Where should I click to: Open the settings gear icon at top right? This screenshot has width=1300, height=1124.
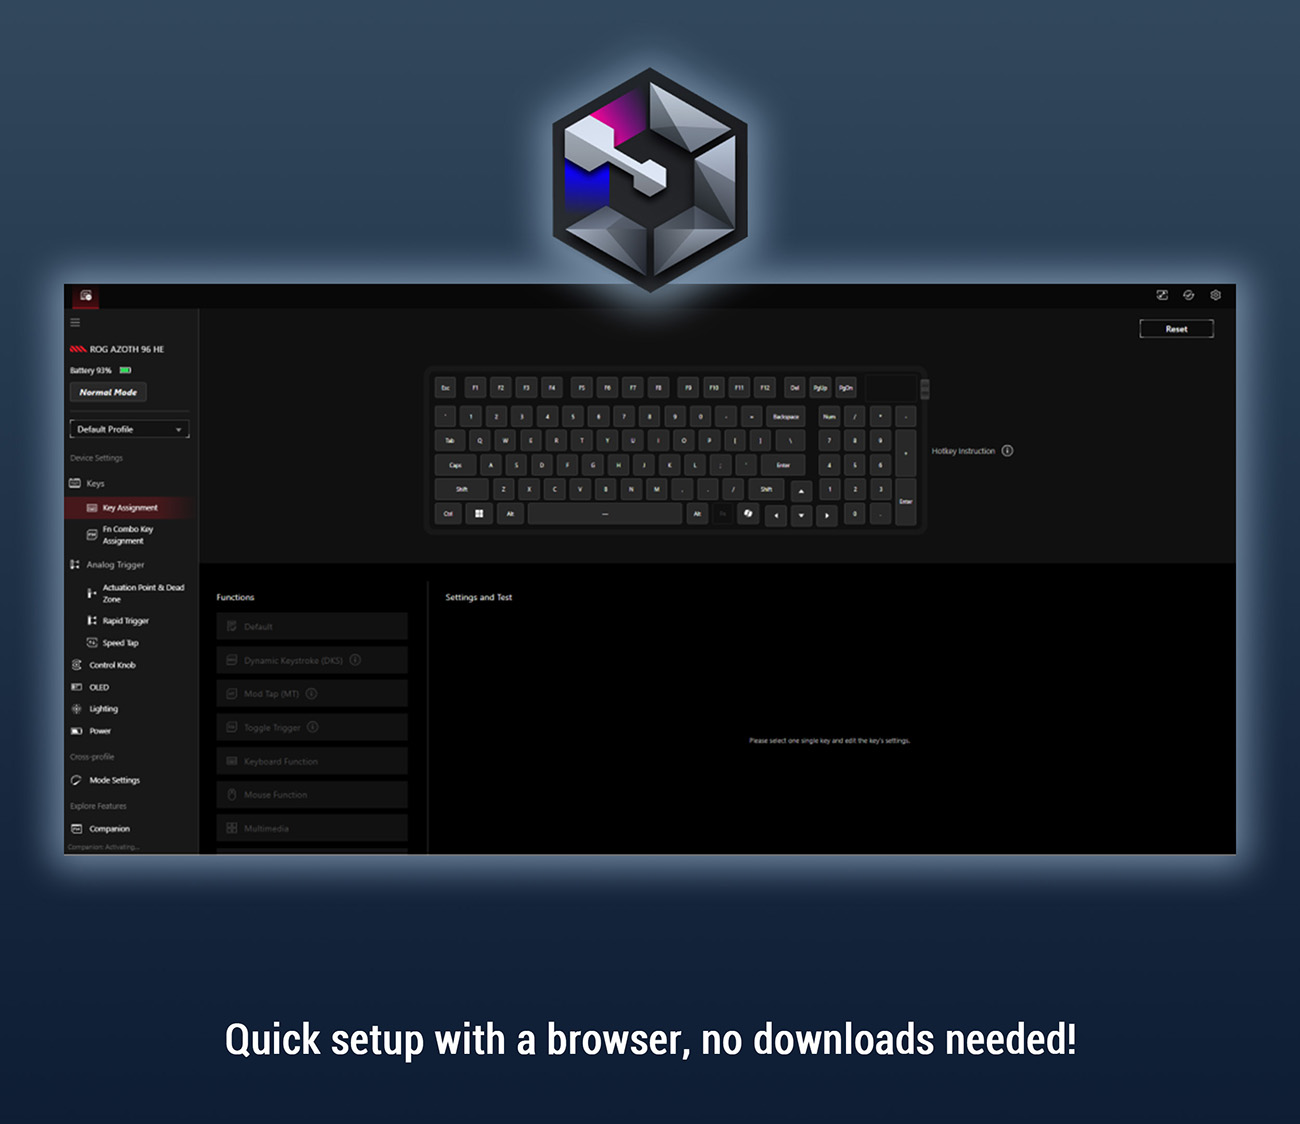pyautogui.click(x=1215, y=295)
